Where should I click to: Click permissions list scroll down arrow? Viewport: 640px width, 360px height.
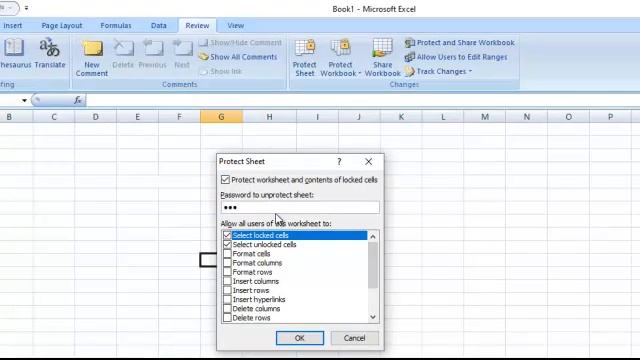click(x=373, y=317)
